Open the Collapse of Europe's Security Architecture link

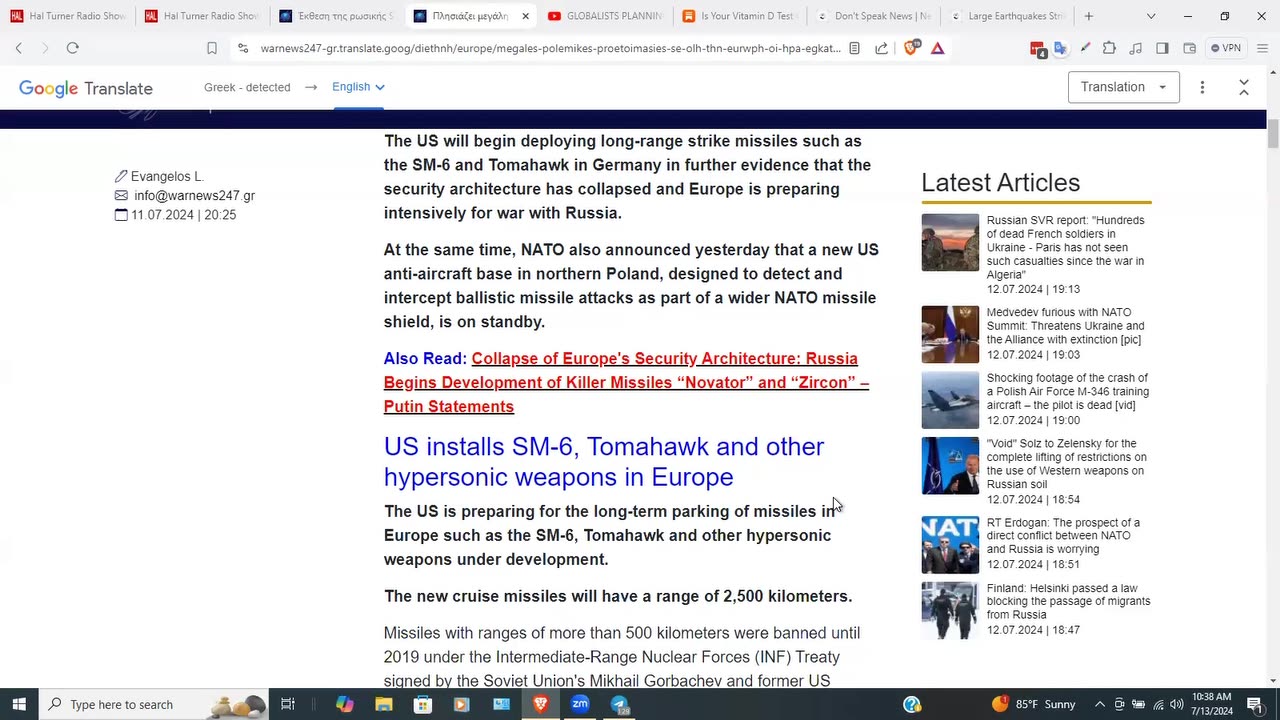point(626,382)
